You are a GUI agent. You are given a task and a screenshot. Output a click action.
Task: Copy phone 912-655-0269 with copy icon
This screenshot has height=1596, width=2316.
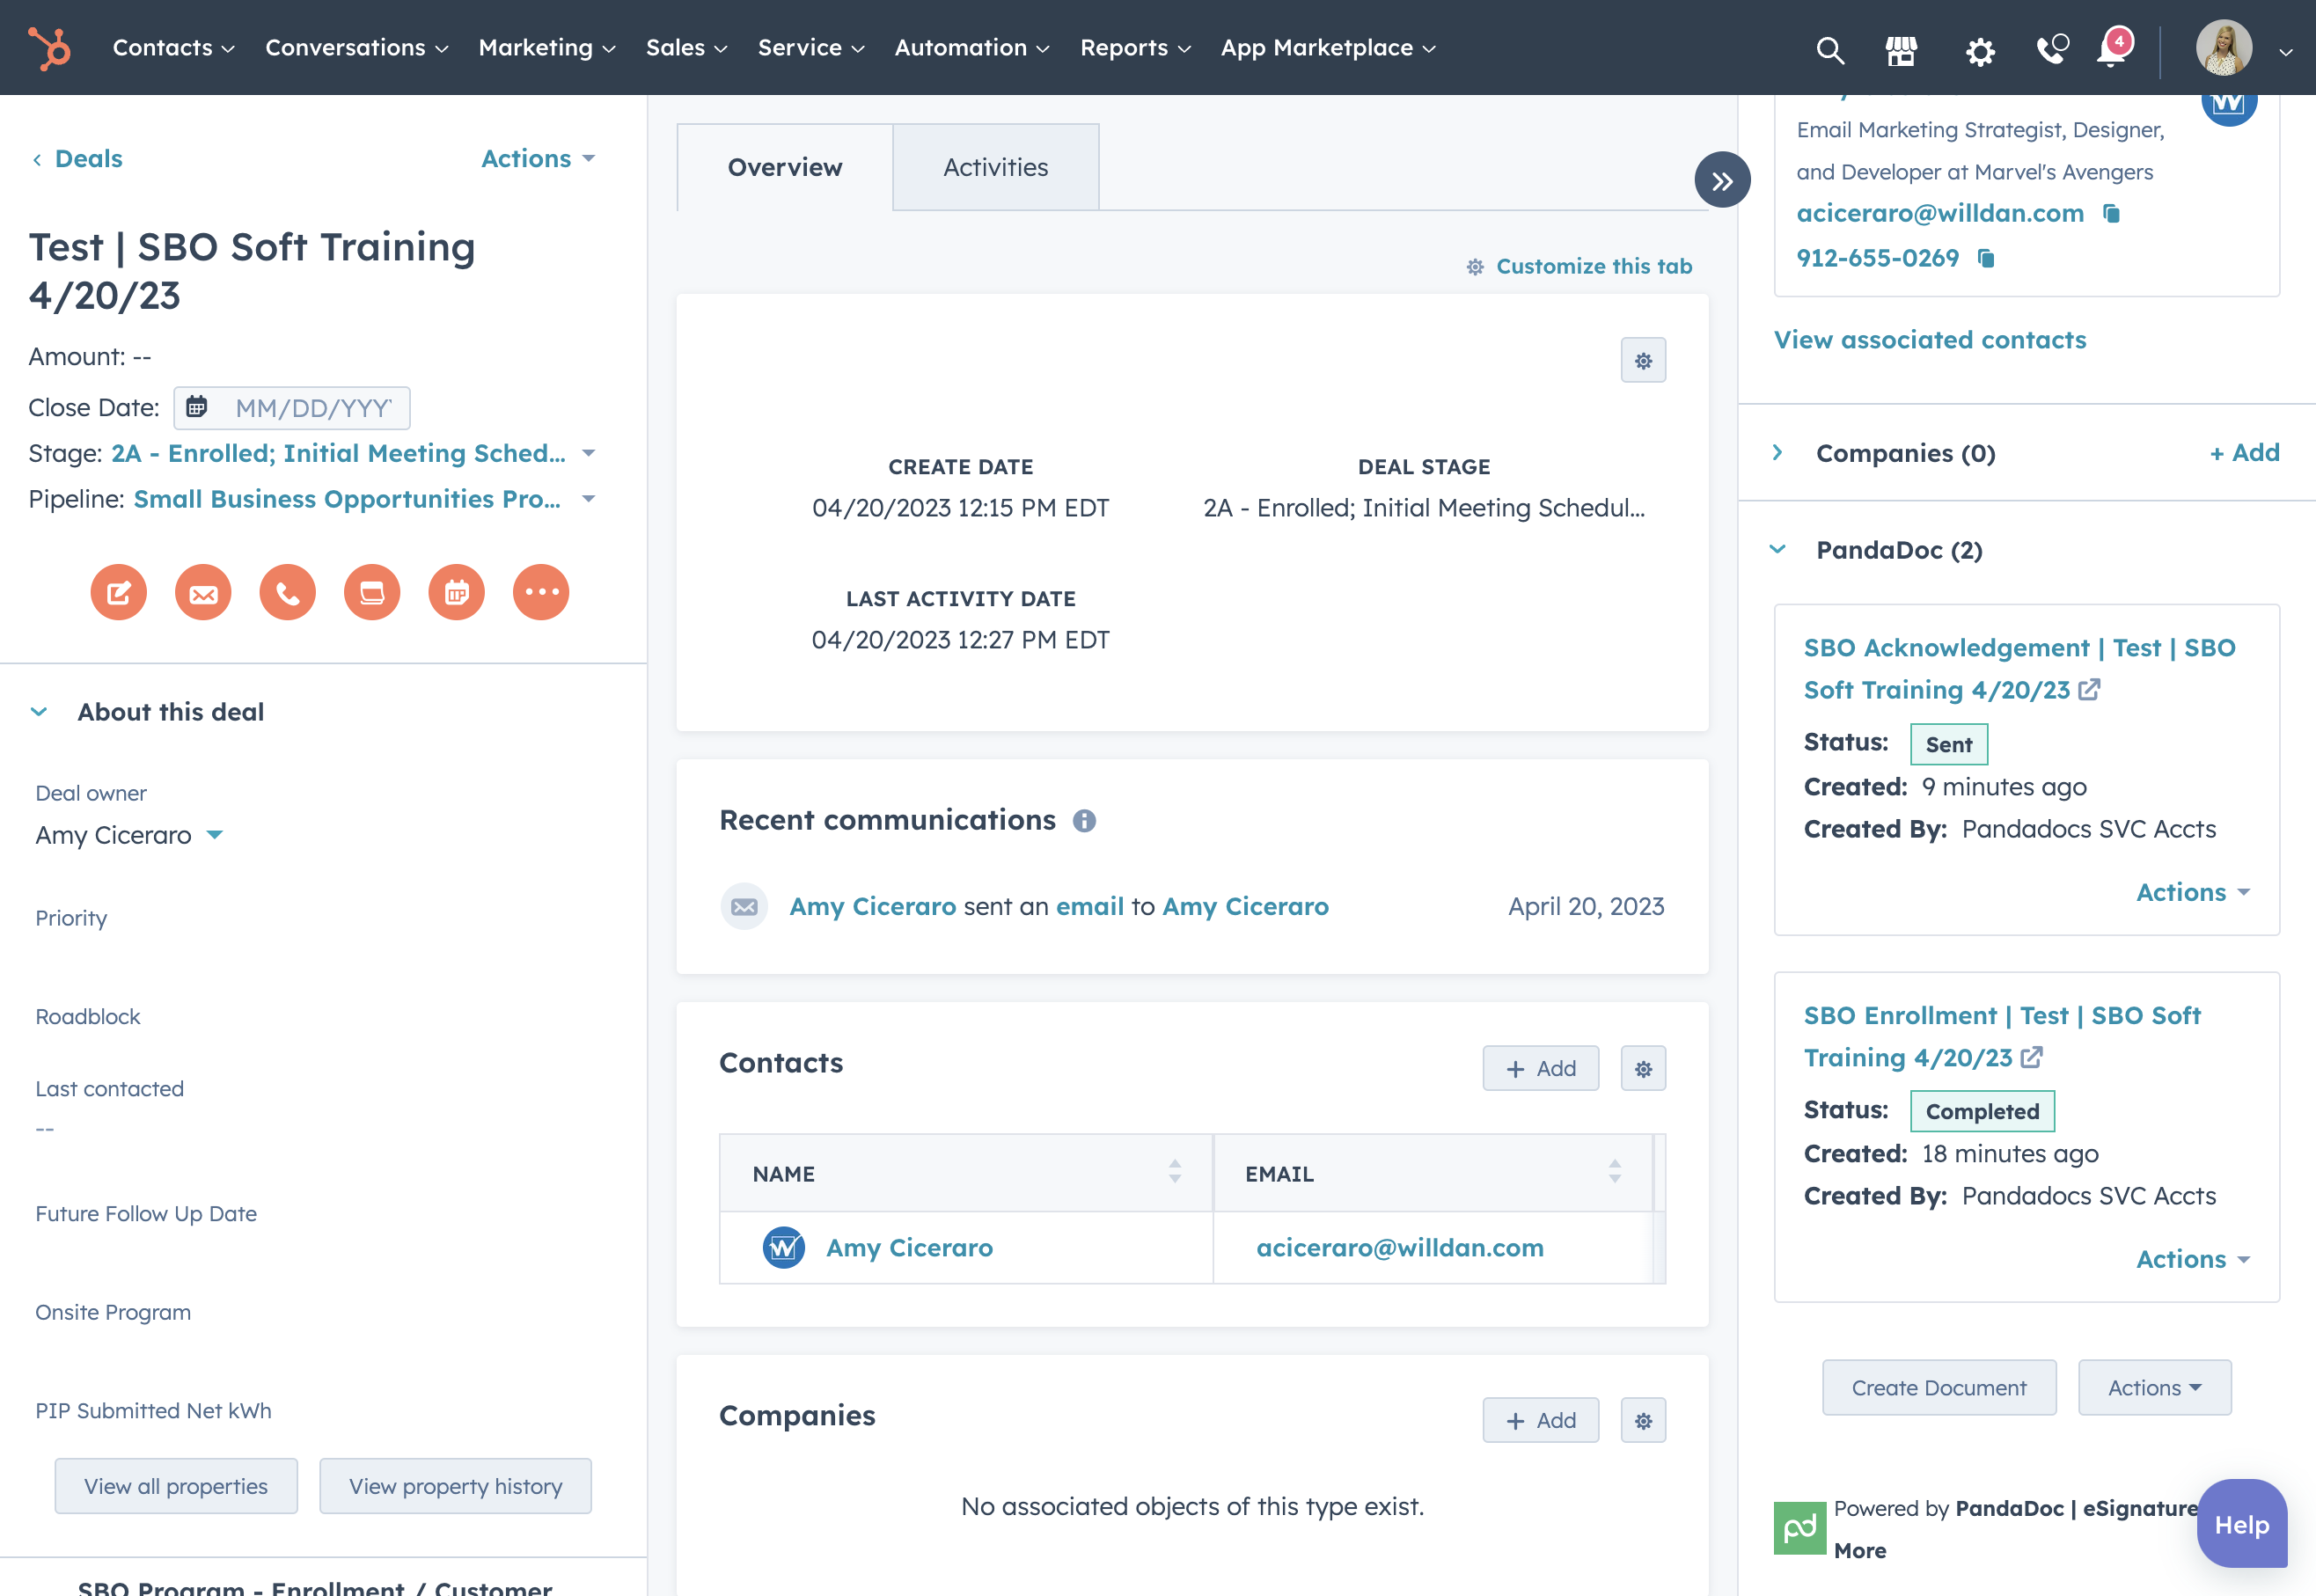[x=1986, y=258]
